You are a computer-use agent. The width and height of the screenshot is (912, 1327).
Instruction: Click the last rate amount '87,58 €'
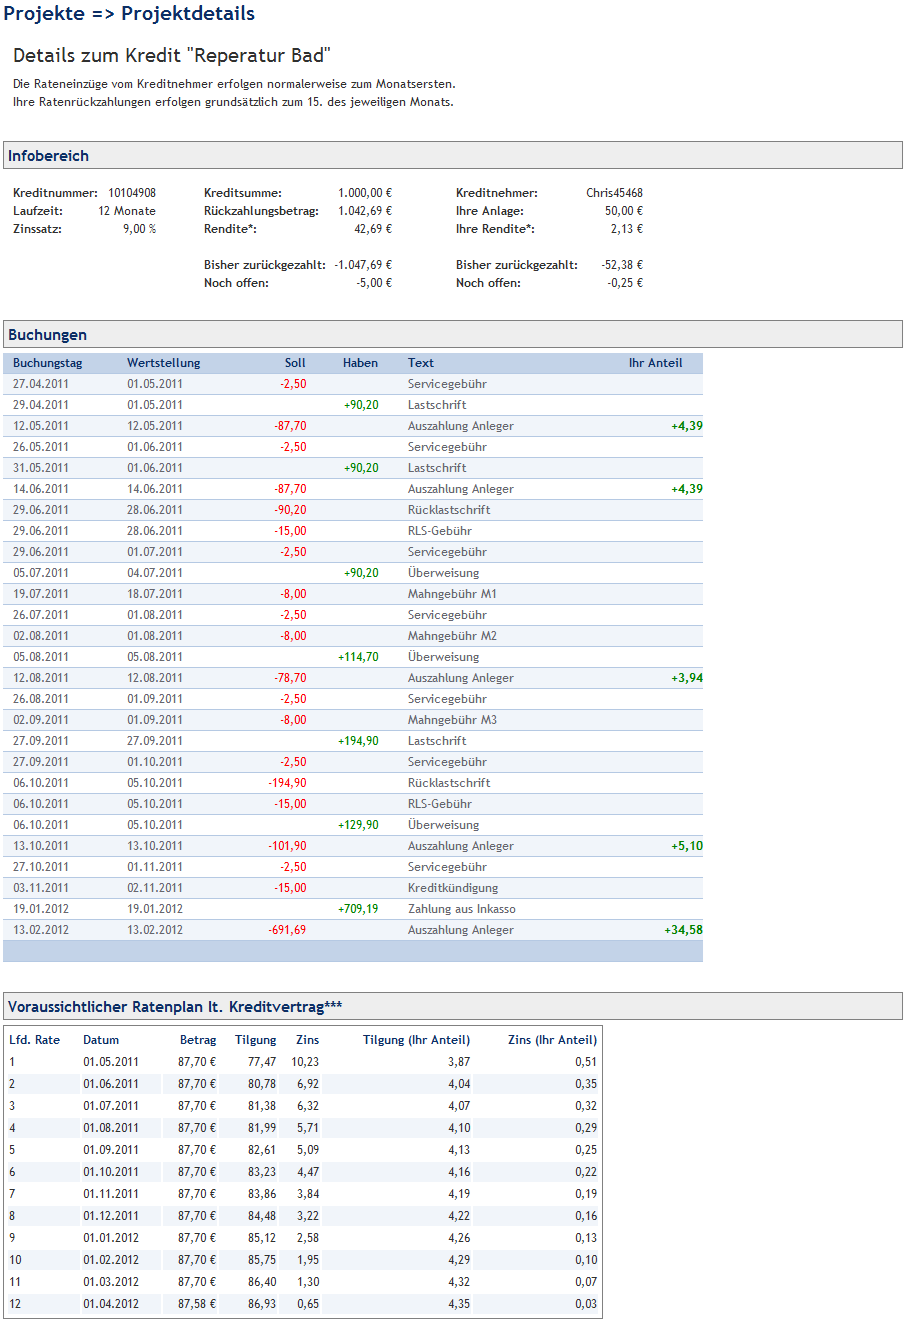pyautogui.click(x=197, y=1304)
